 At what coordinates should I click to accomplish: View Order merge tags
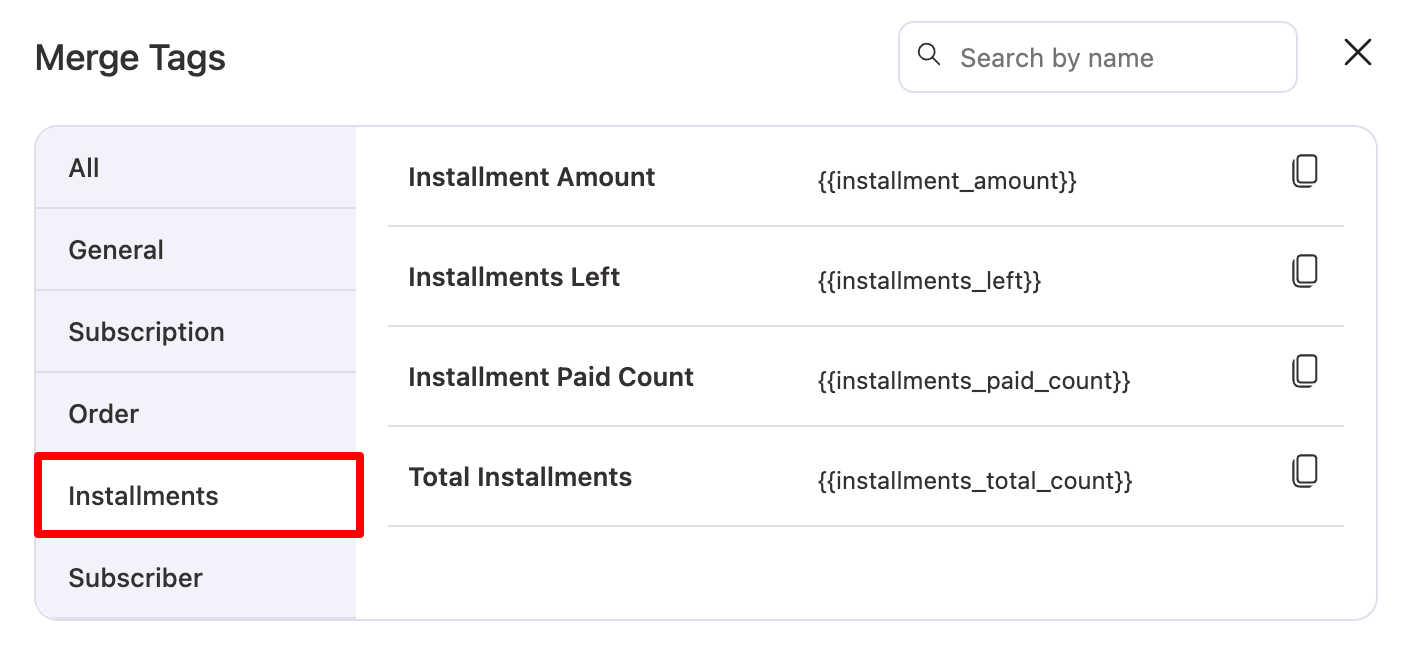pyautogui.click(x=103, y=413)
